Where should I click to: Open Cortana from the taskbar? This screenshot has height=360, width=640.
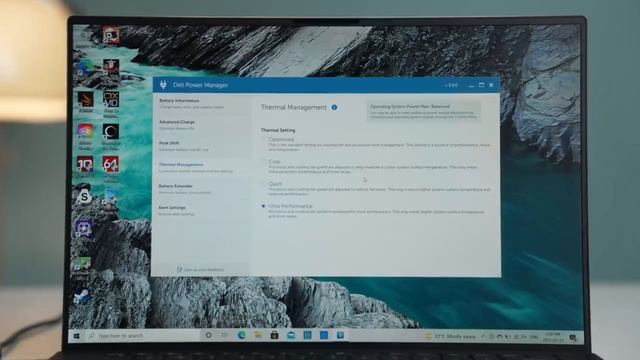[208, 335]
